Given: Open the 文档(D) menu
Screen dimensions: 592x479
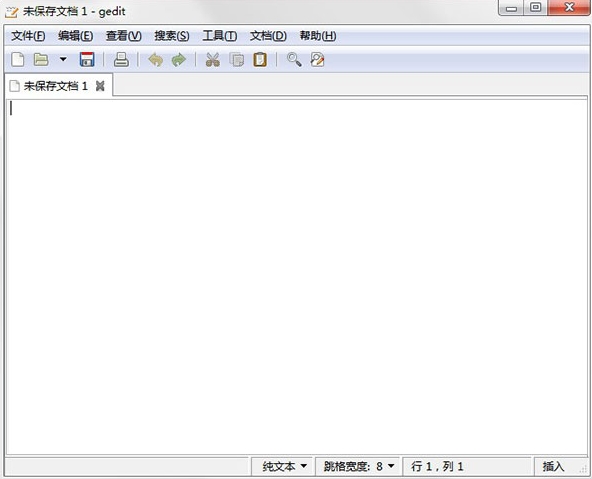Looking at the screenshot, I should click(x=268, y=36).
